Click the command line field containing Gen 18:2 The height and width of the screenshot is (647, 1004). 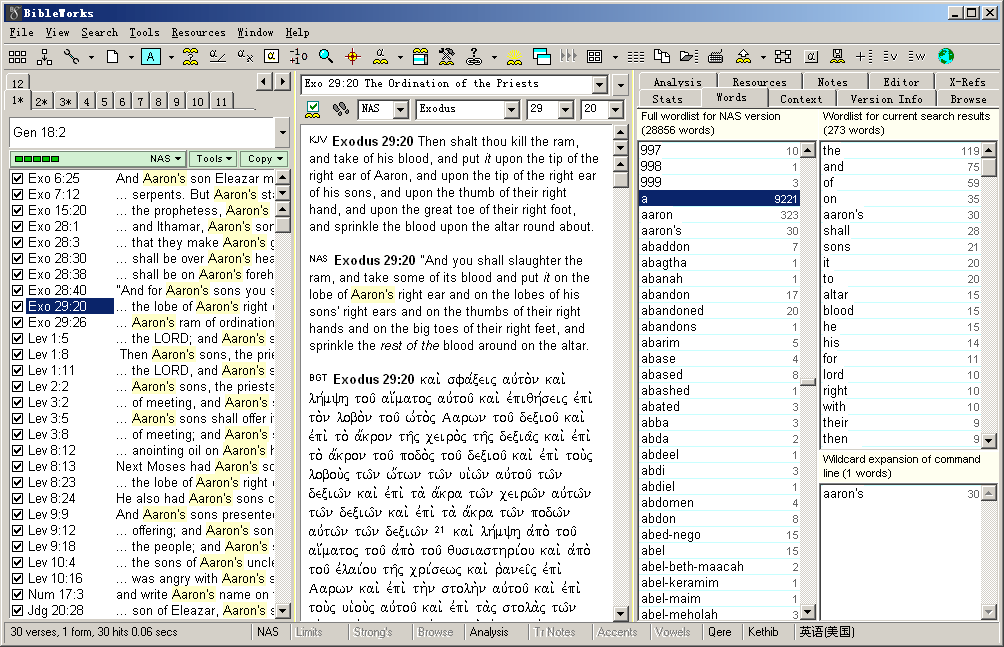143,133
